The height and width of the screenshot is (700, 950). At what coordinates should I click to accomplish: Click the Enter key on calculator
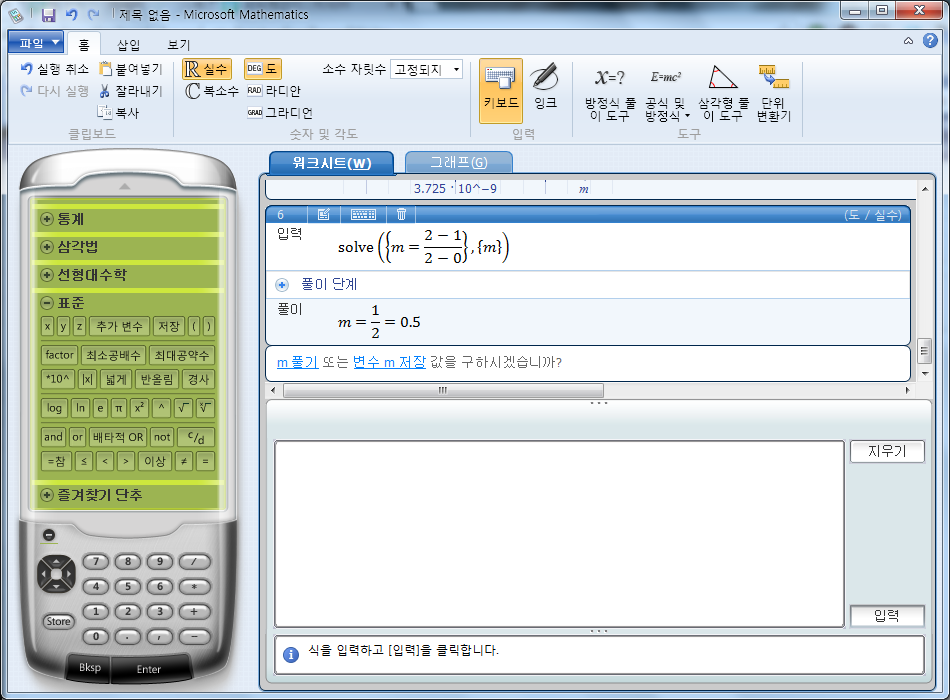click(149, 669)
